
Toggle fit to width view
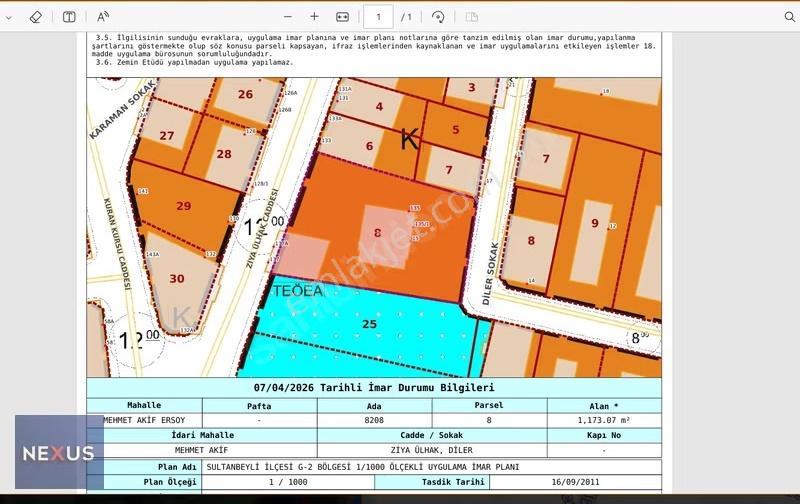pyautogui.click(x=342, y=17)
